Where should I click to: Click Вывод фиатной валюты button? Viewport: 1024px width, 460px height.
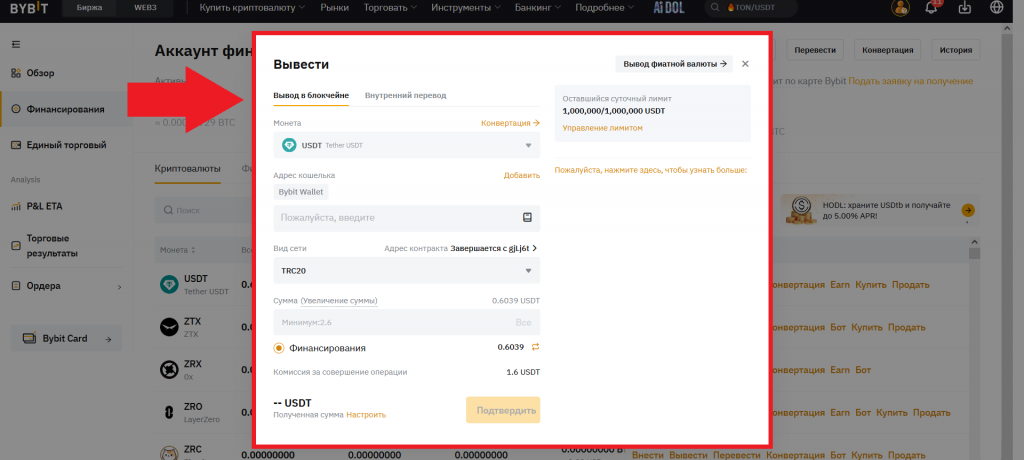[x=674, y=64]
